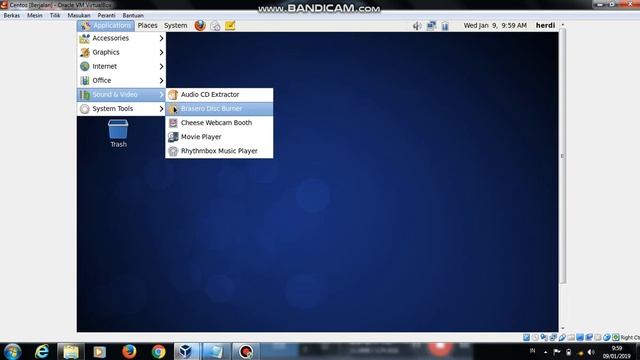The width and height of the screenshot is (640, 360).
Task: Launch Firefox from the GNOME top panel
Action: (x=200, y=25)
